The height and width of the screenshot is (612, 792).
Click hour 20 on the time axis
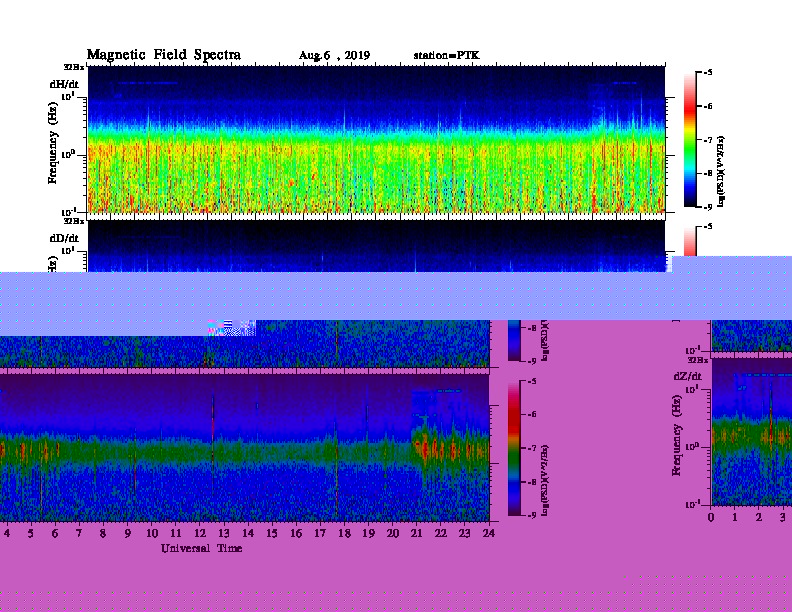pyautogui.click(x=392, y=533)
